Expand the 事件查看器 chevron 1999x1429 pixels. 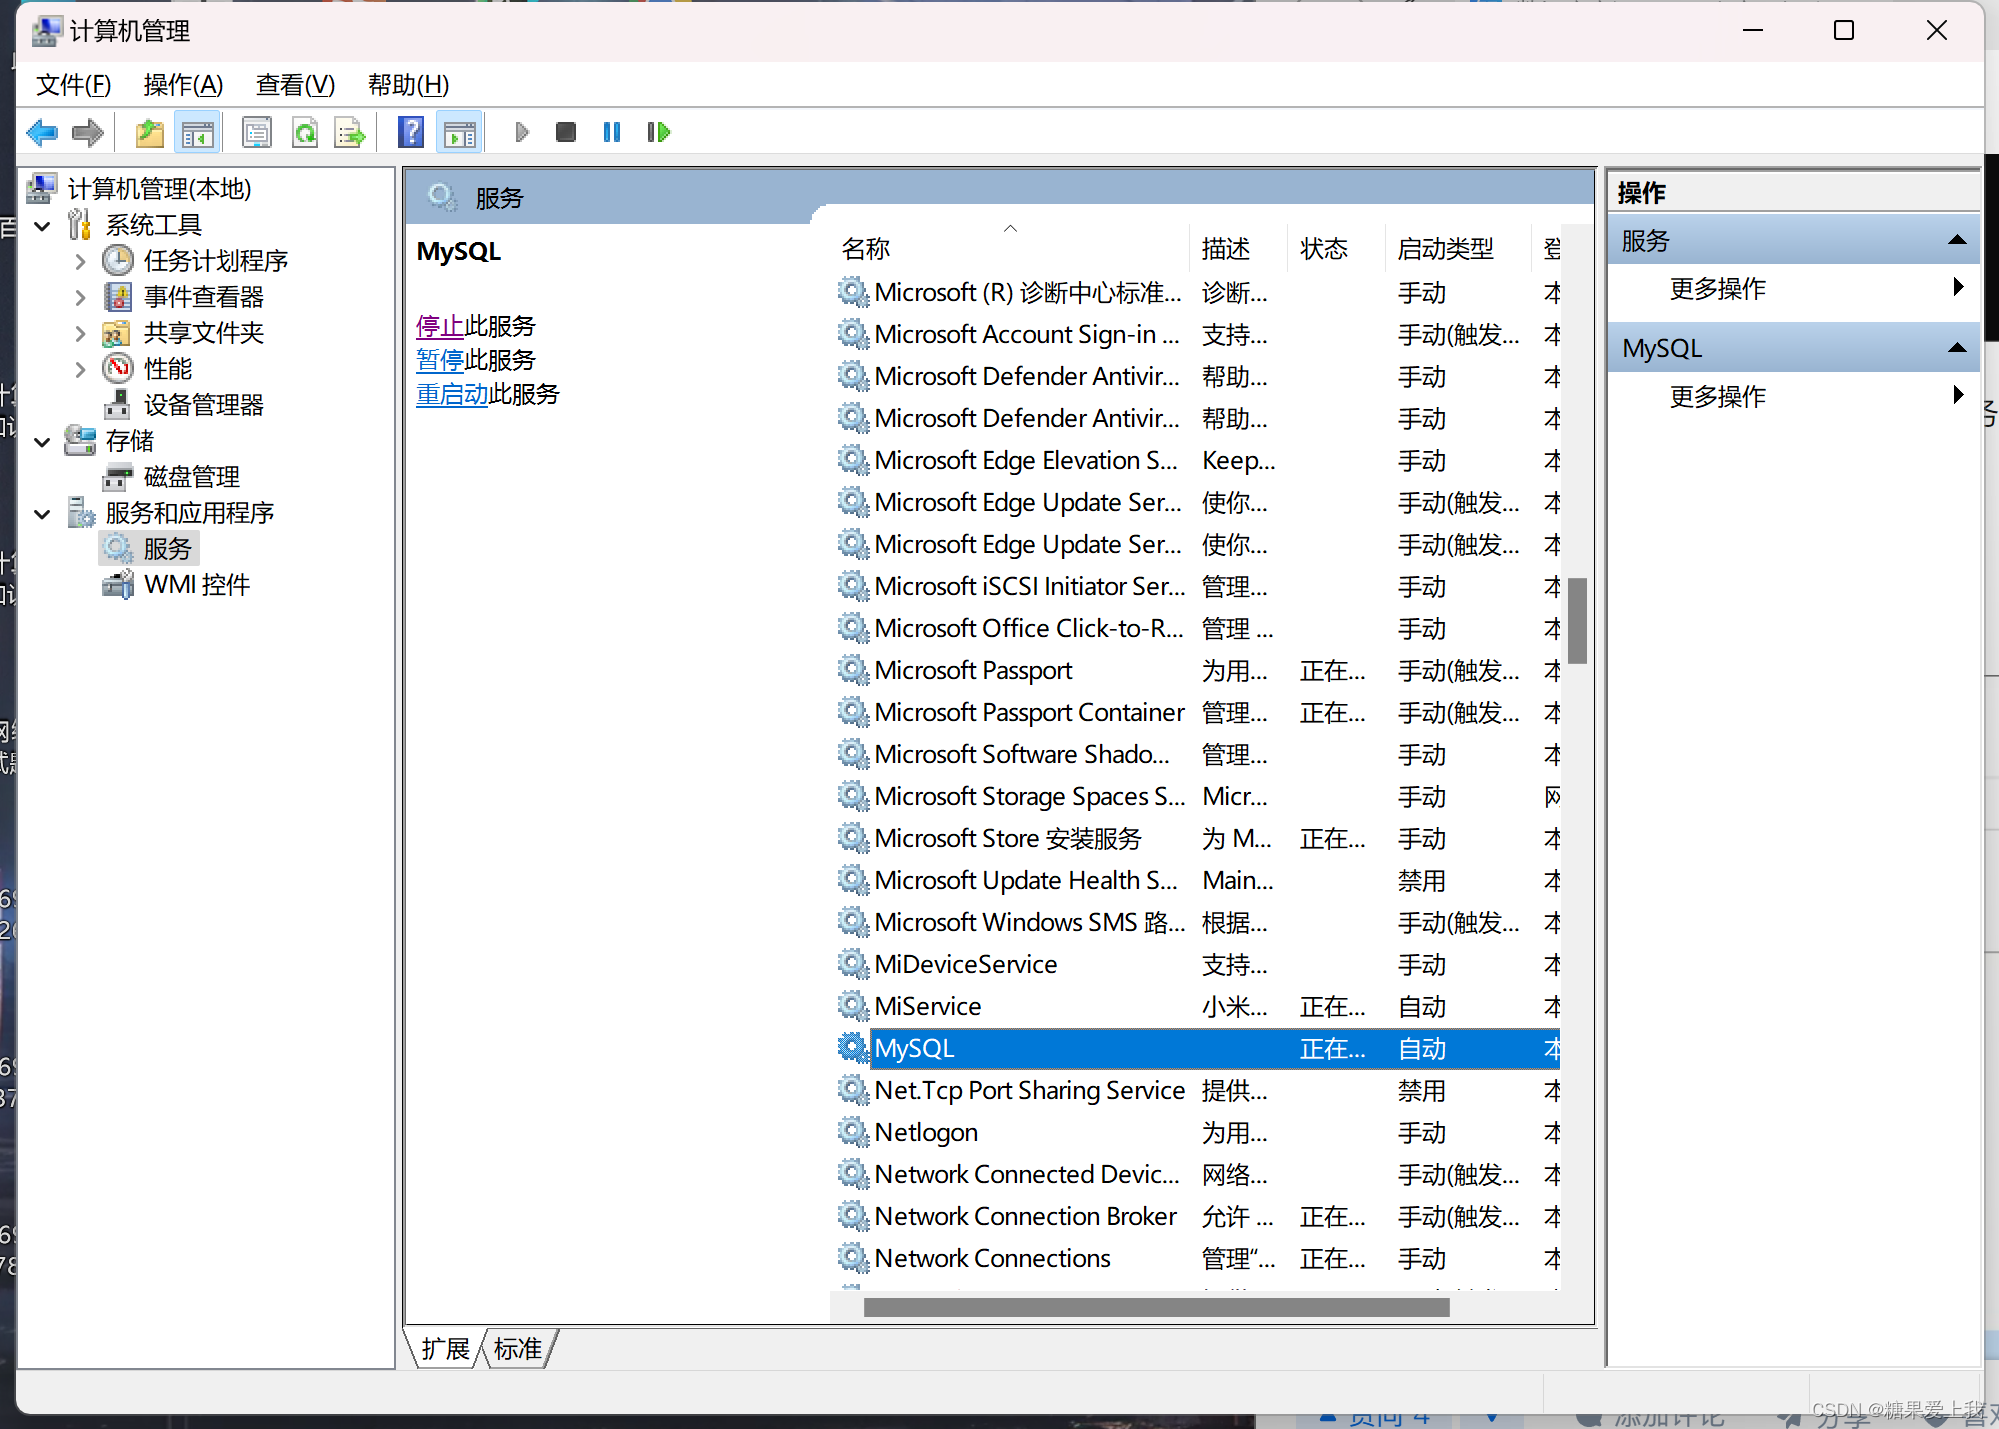(x=81, y=298)
